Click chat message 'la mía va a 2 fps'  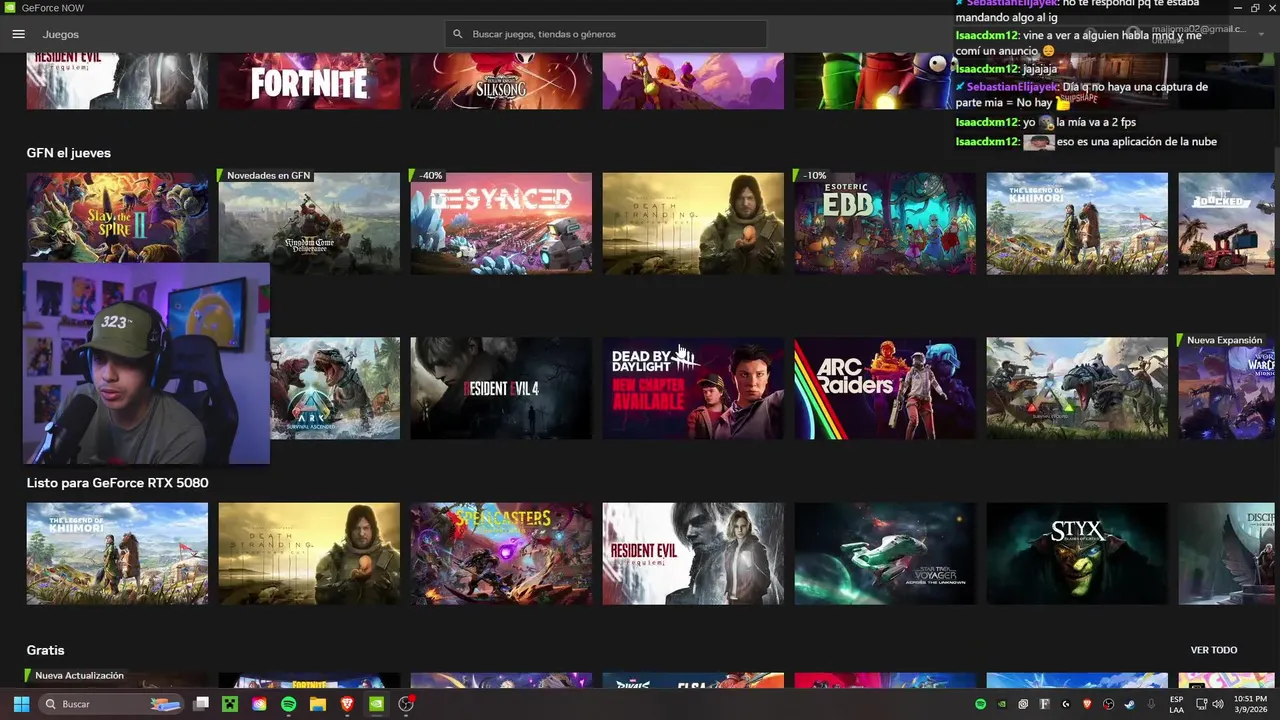click(x=1095, y=122)
